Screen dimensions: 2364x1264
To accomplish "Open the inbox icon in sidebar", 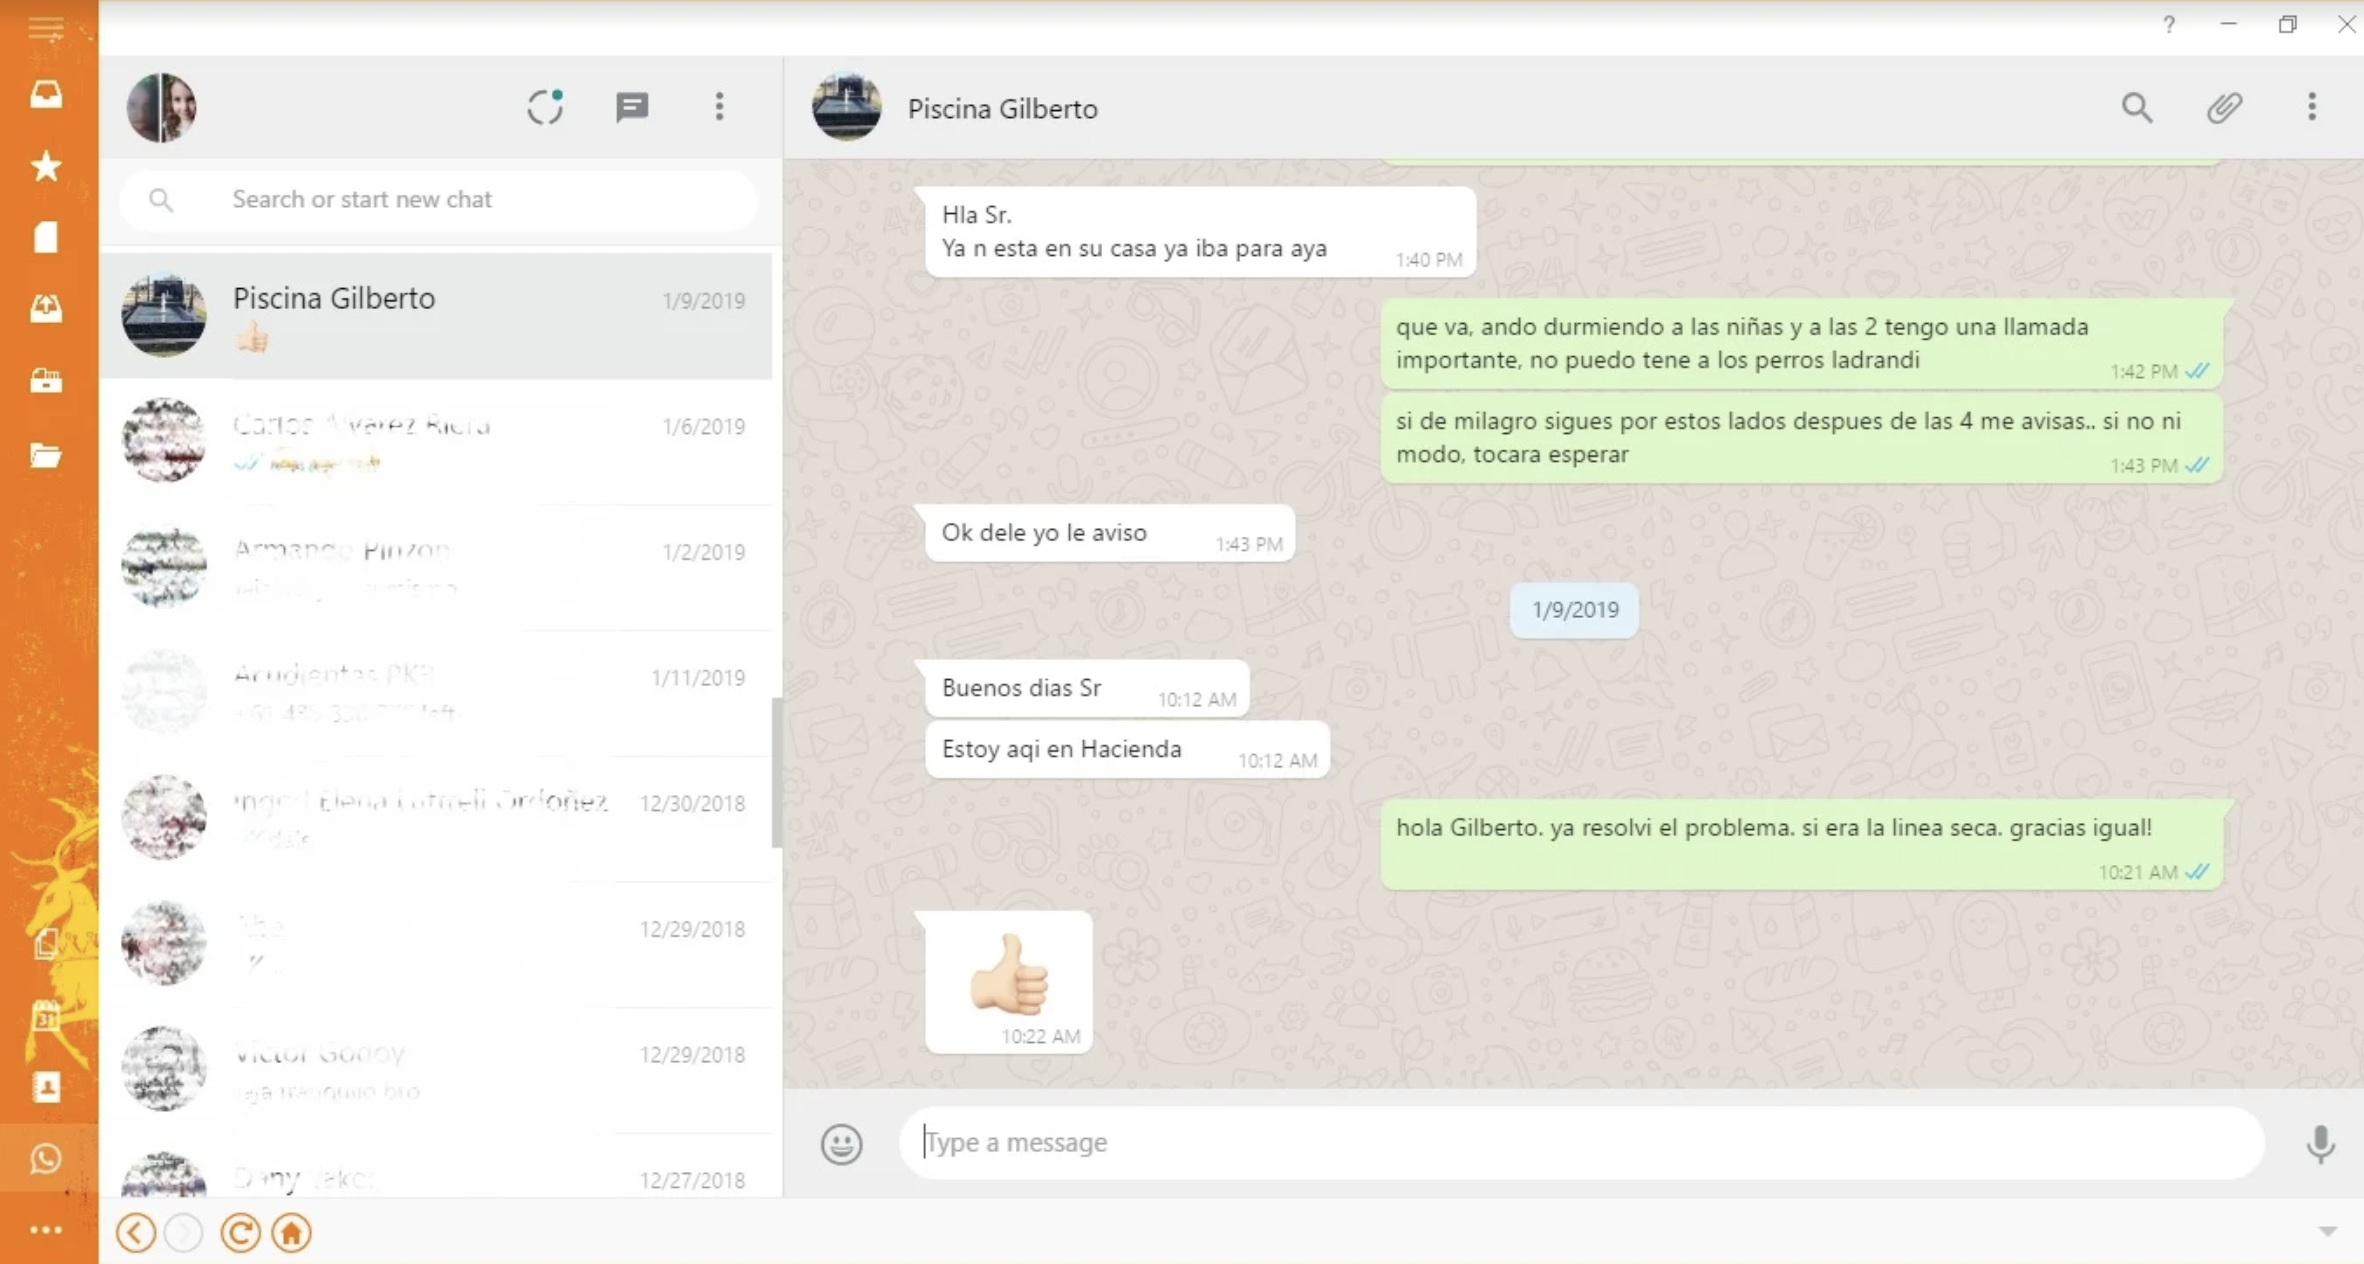I will click(x=46, y=94).
